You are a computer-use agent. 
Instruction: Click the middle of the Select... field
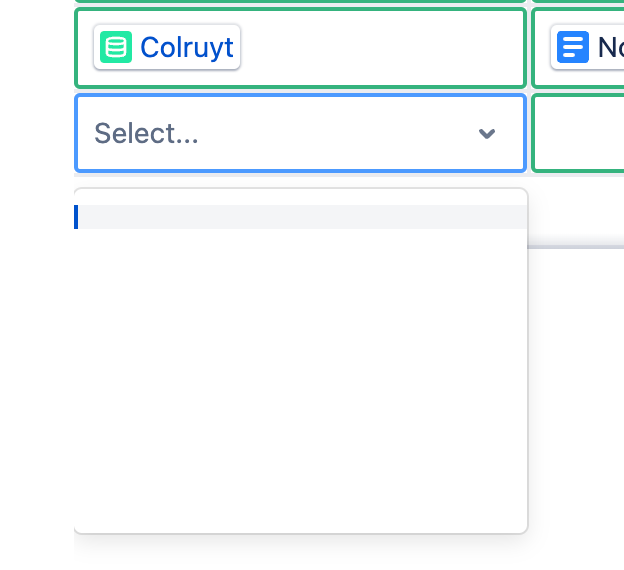pyautogui.click(x=300, y=133)
